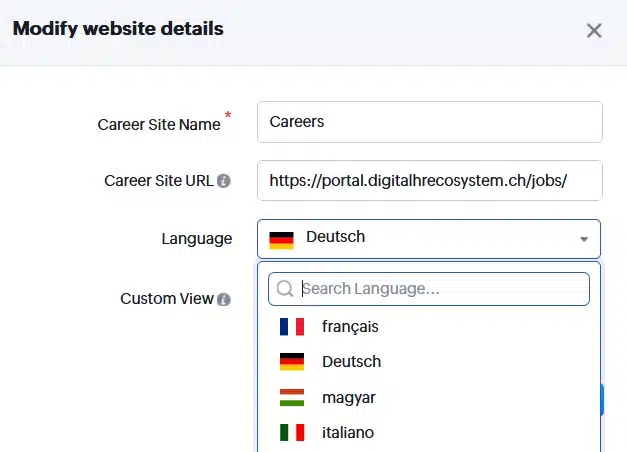Click the Career Site URL text field
The height and width of the screenshot is (452, 627).
[x=429, y=181]
